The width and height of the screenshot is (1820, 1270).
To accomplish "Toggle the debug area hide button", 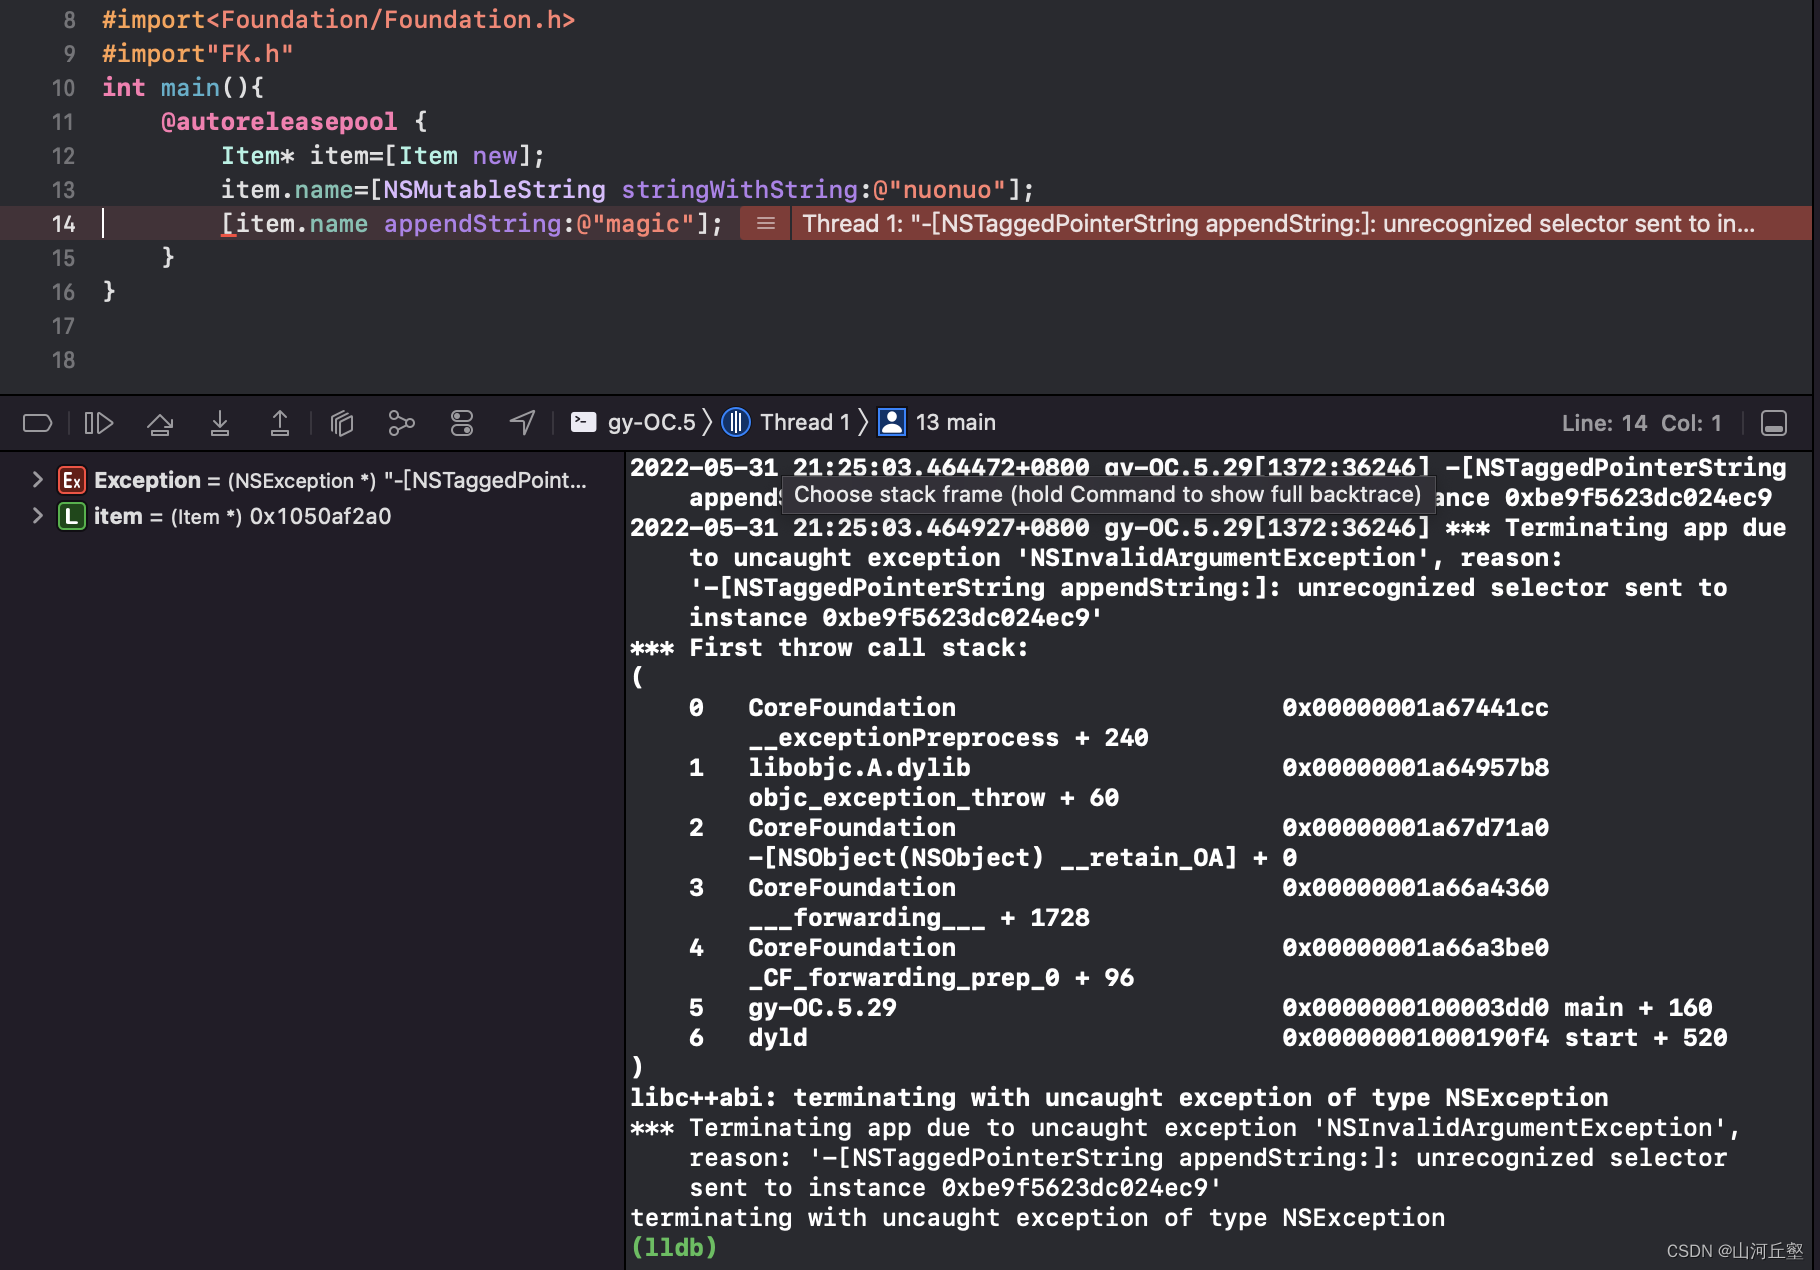I will point(1773,423).
